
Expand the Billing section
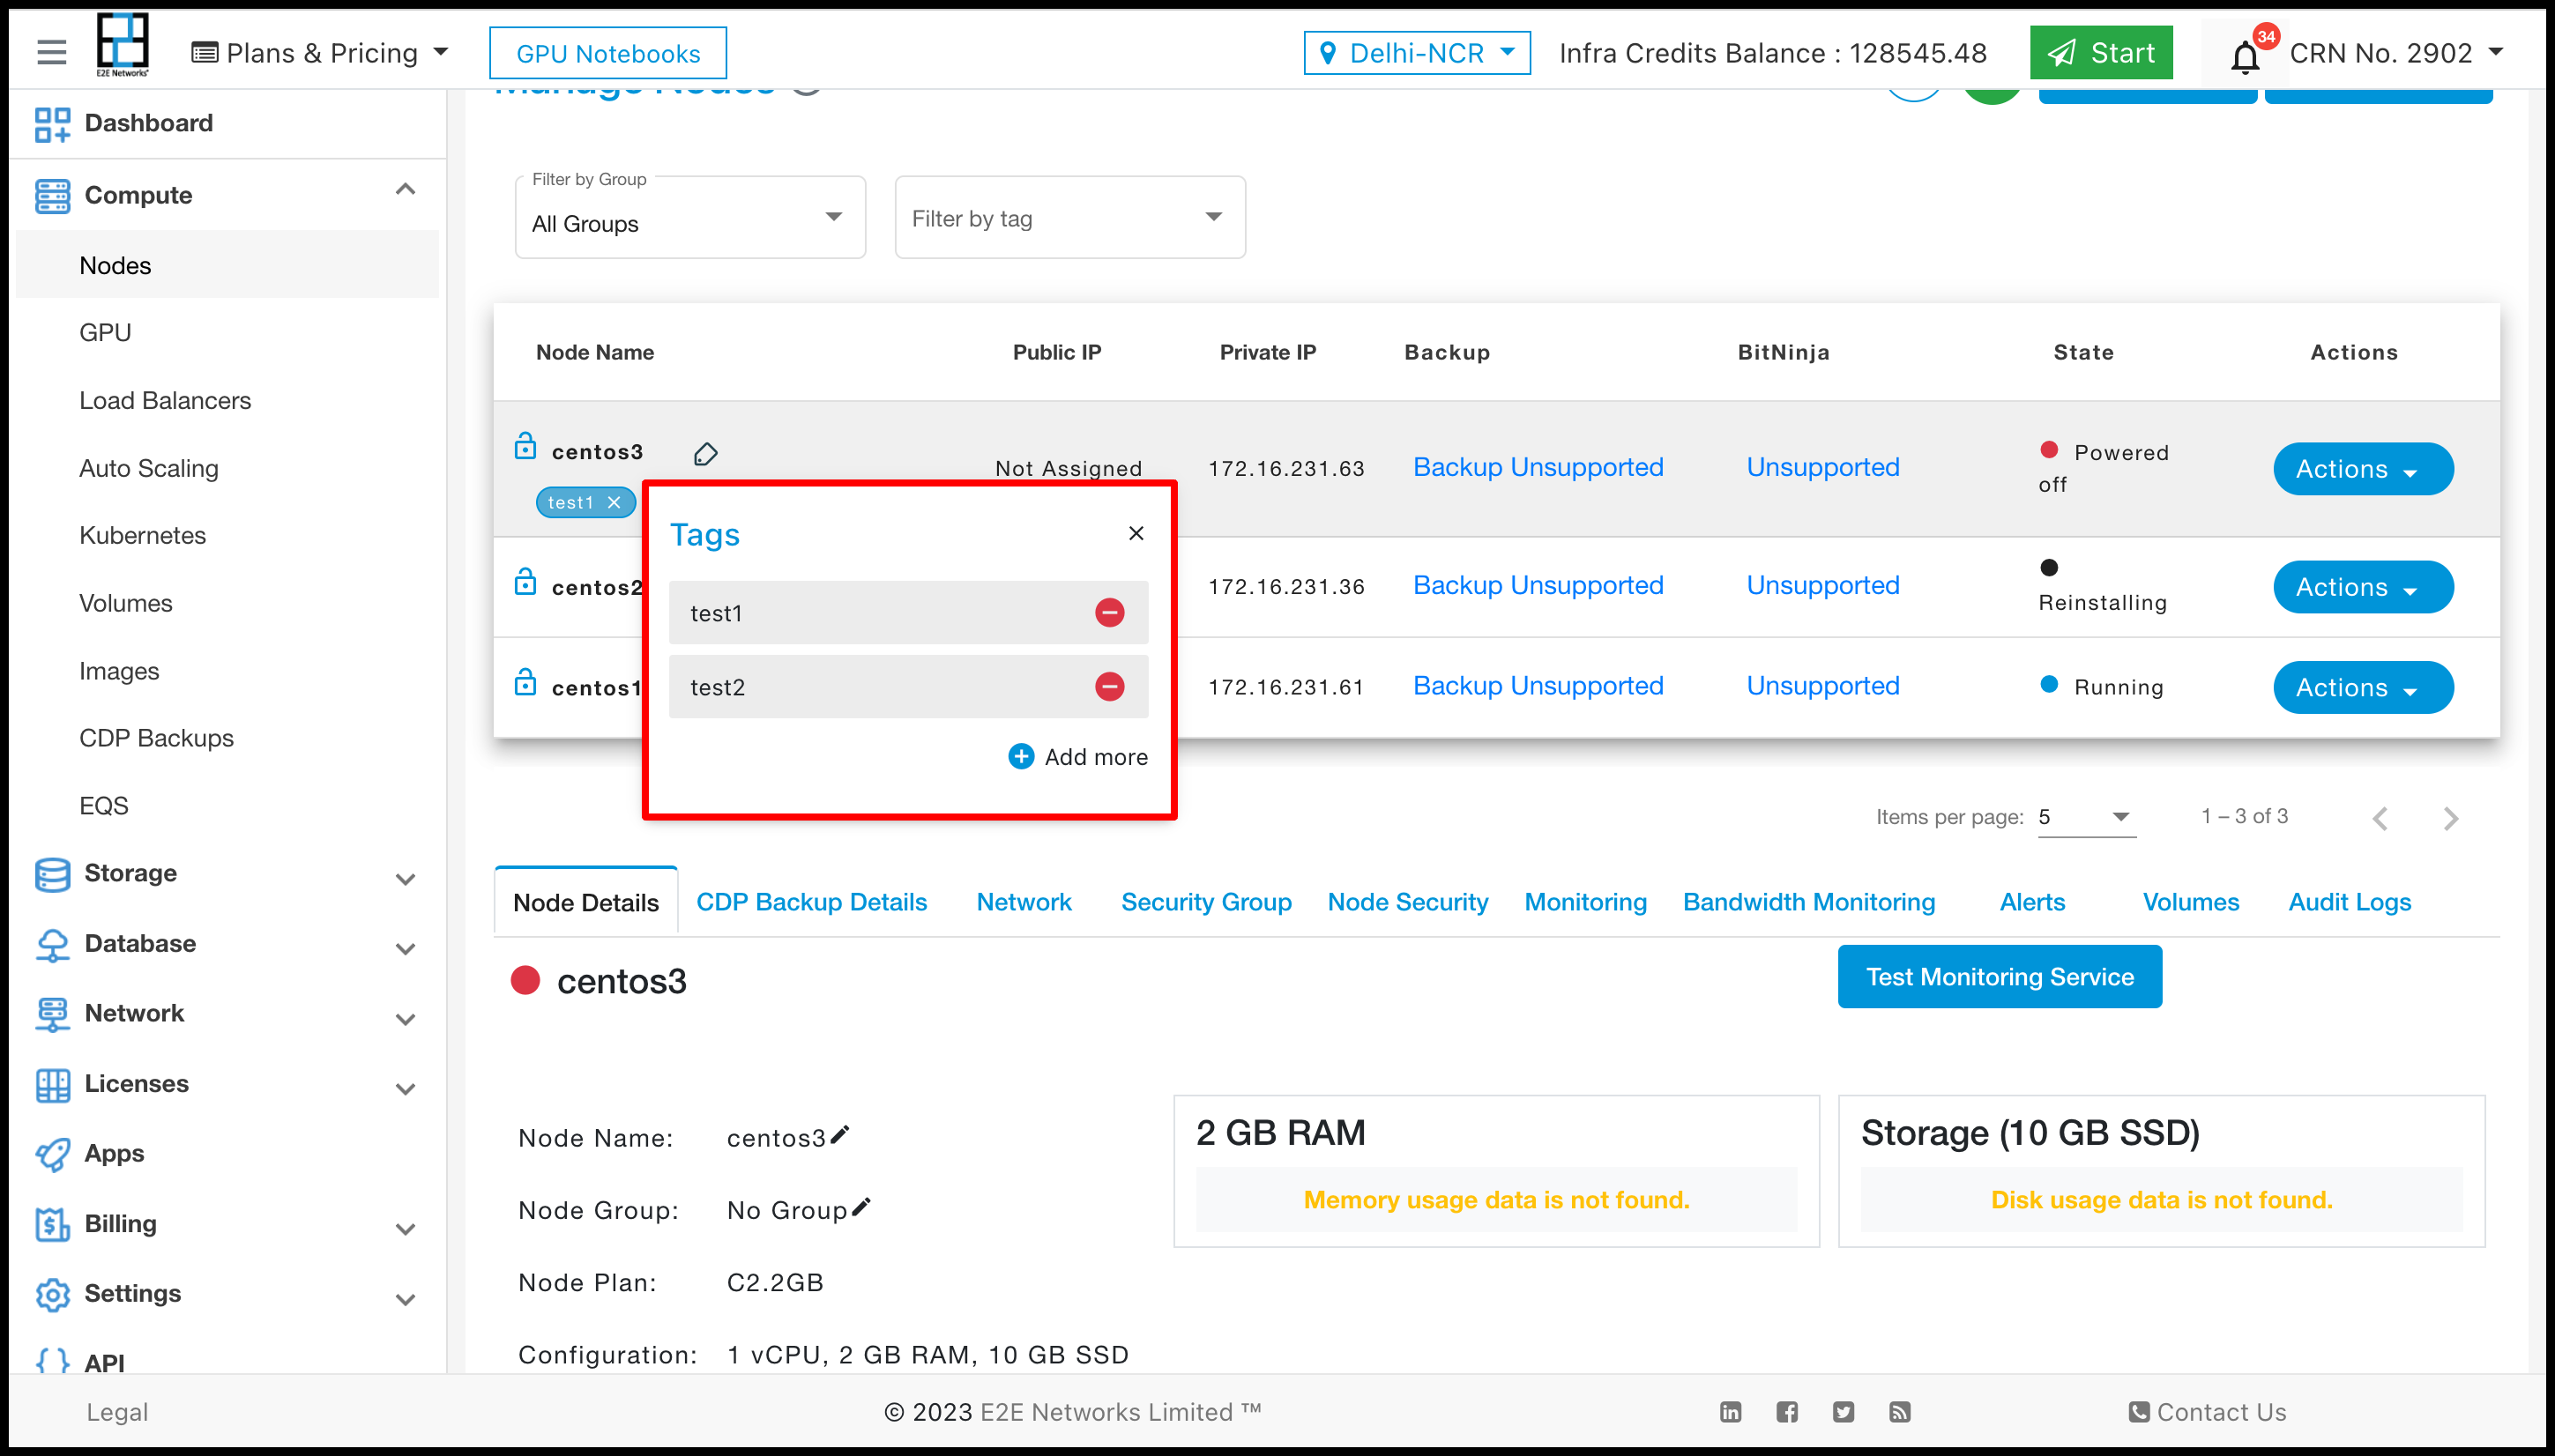(405, 1229)
